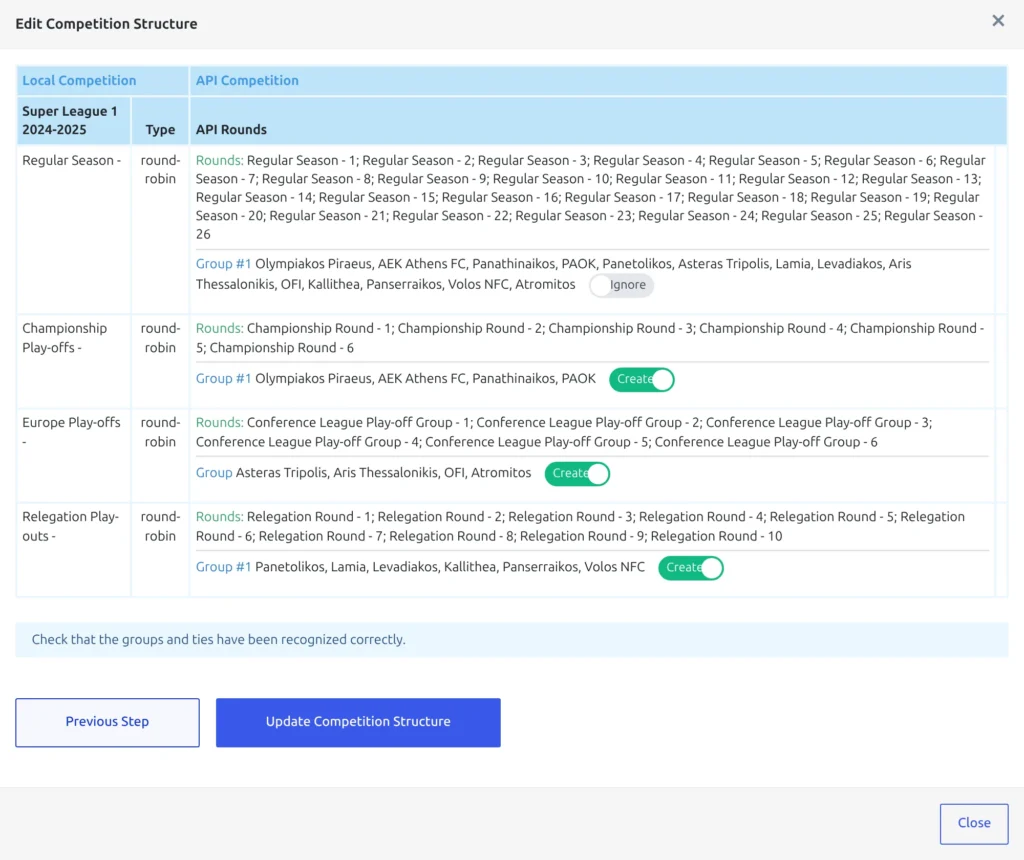Screen dimensions: 1024x860
Task: Click team list Asteras Tripolis, Aris Thessalonikis, OFI
Action: pyautogui.click(x=383, y=473)
